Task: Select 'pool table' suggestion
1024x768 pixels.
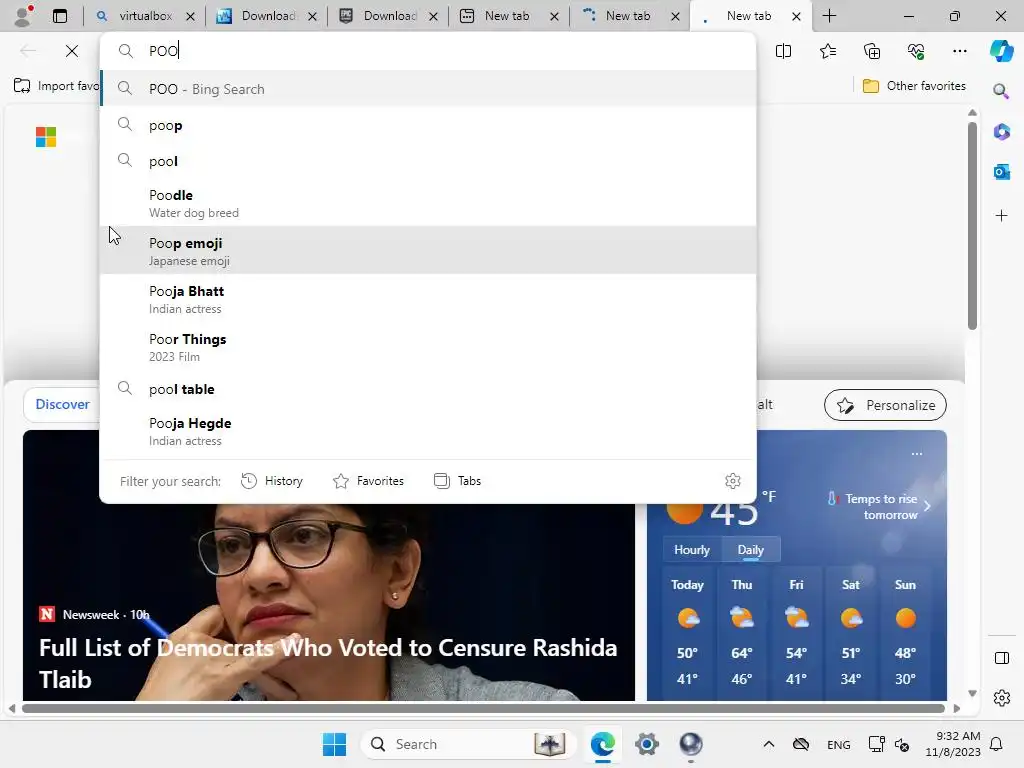Action: 428,389
